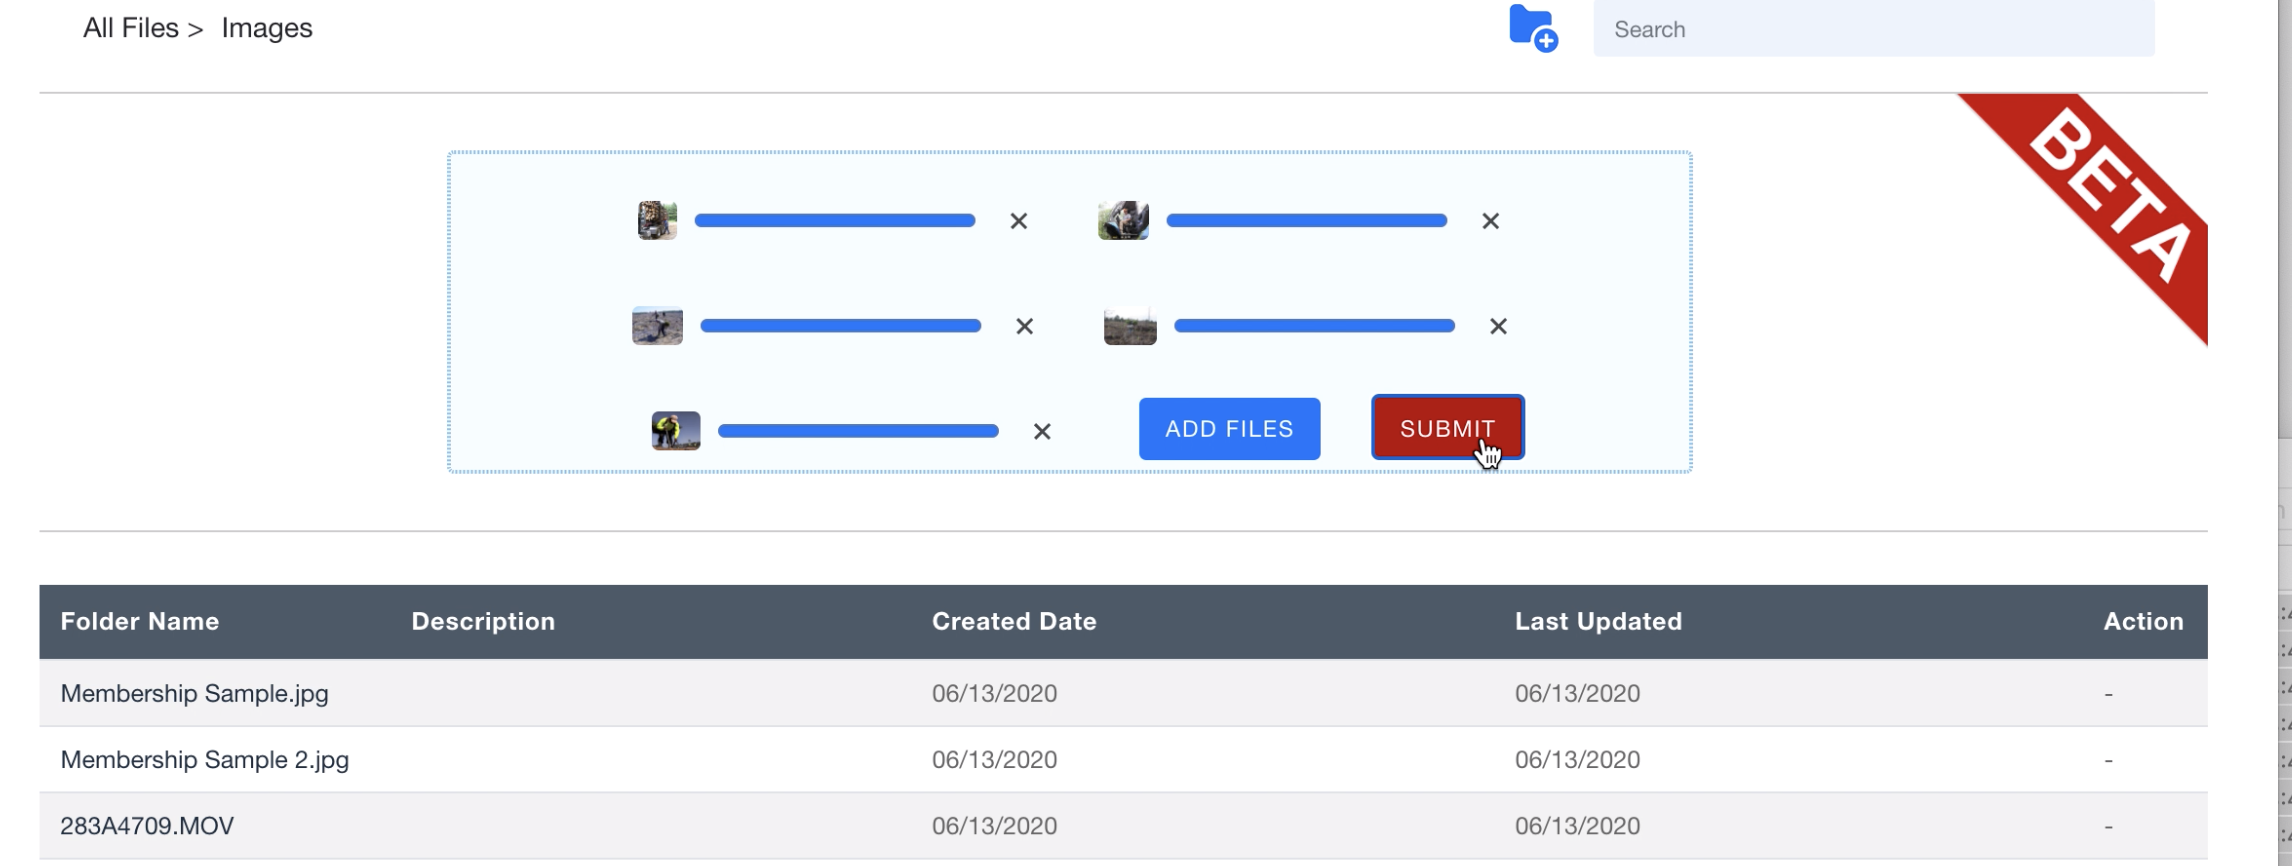Click the Action dash for 283A4709.MOV
The width and height of the screenshot is (2292, 866).
point(2108,826)
